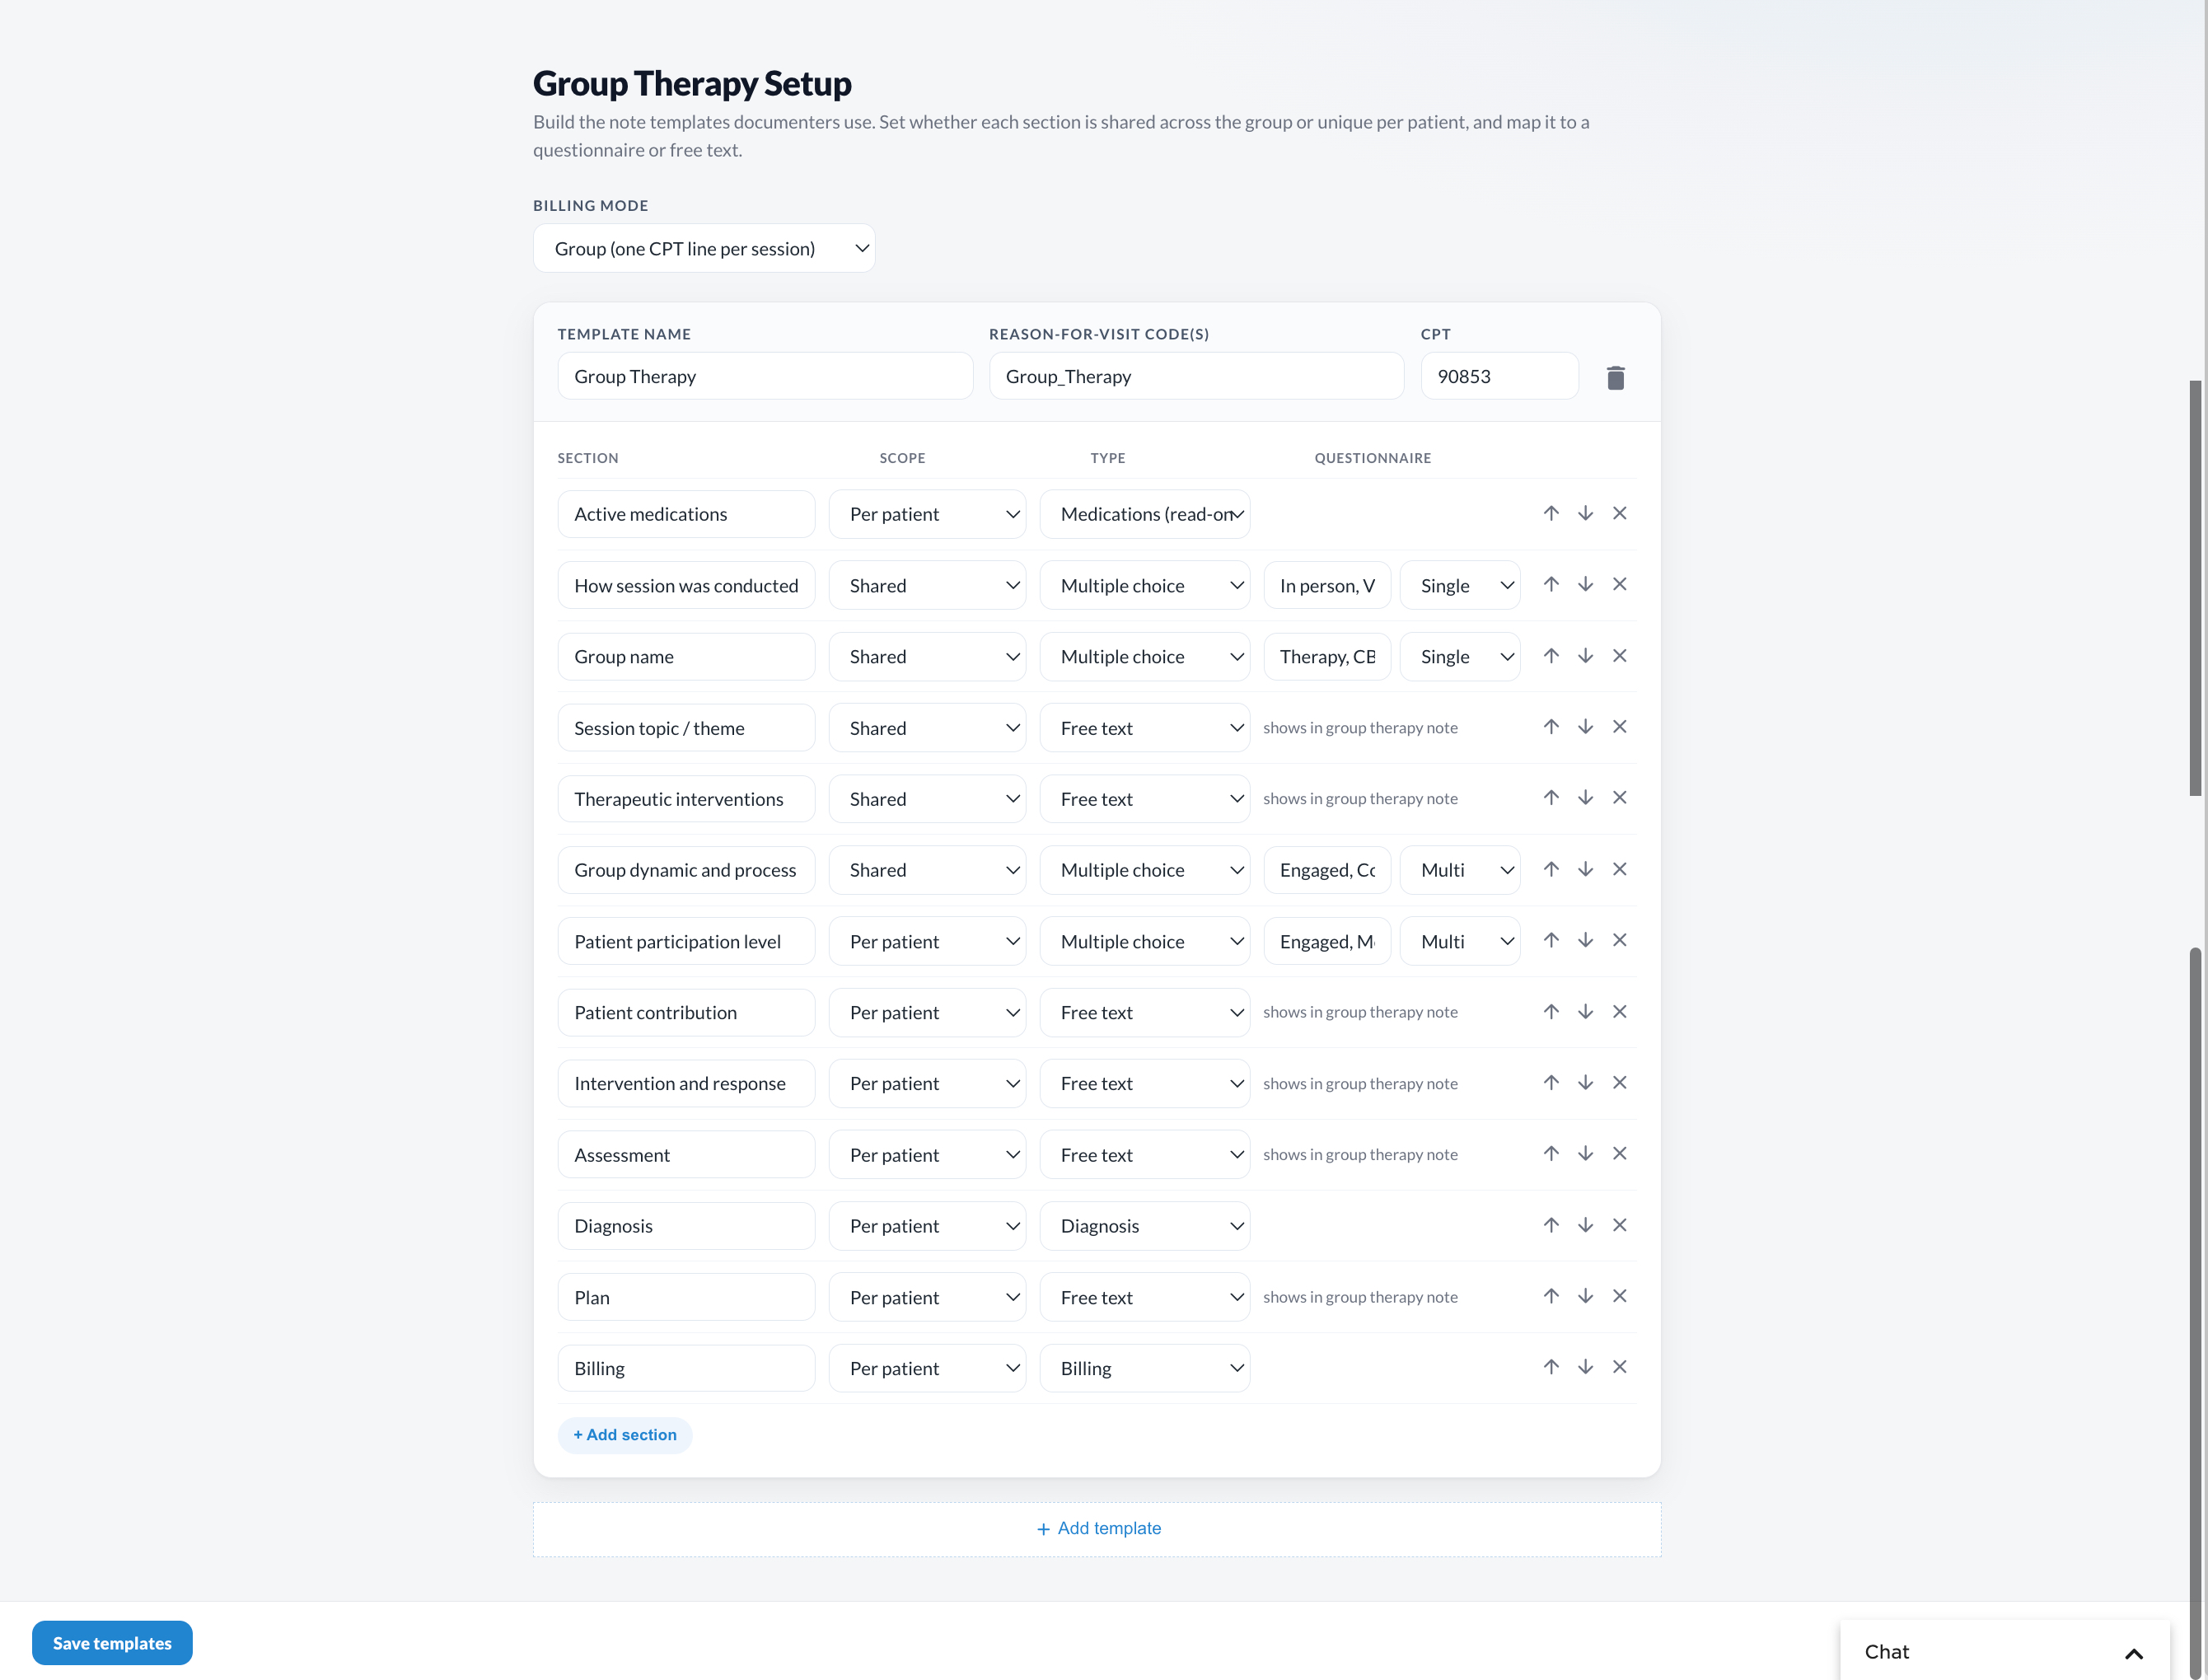Move Assessment section down
Viewport: 2208px width, 1680px height.
tap(1585, 1154)
